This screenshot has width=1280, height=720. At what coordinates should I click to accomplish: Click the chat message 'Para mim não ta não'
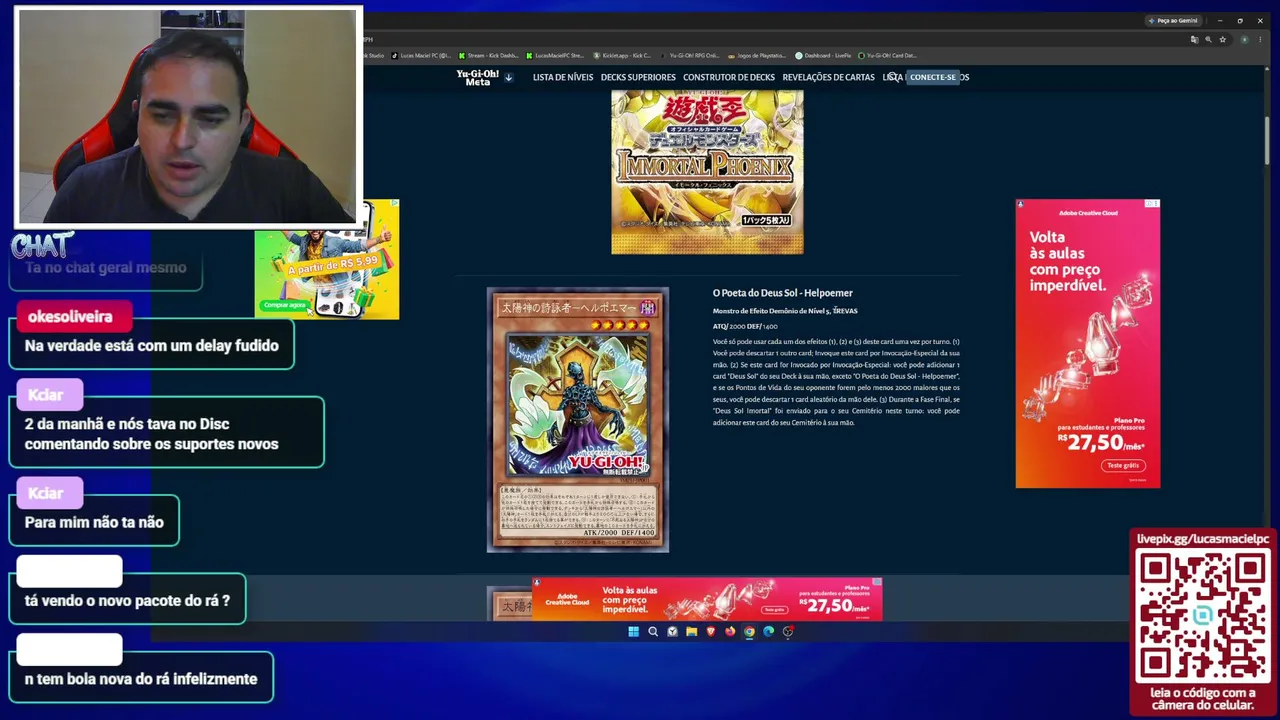pos(94,522)
